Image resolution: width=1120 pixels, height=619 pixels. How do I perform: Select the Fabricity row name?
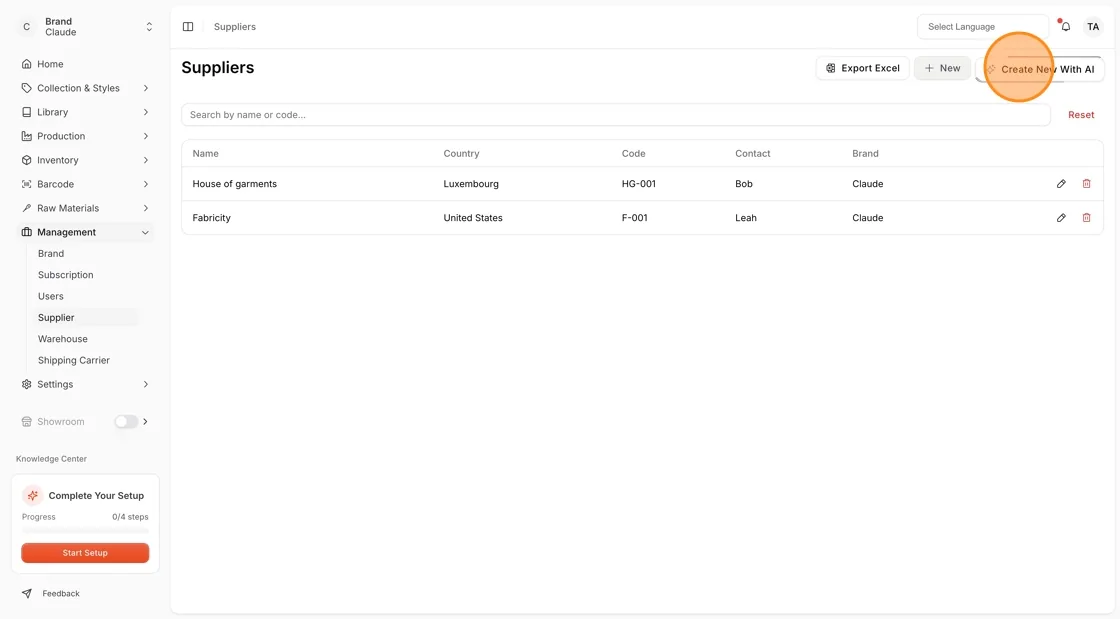tap(211, 218)
